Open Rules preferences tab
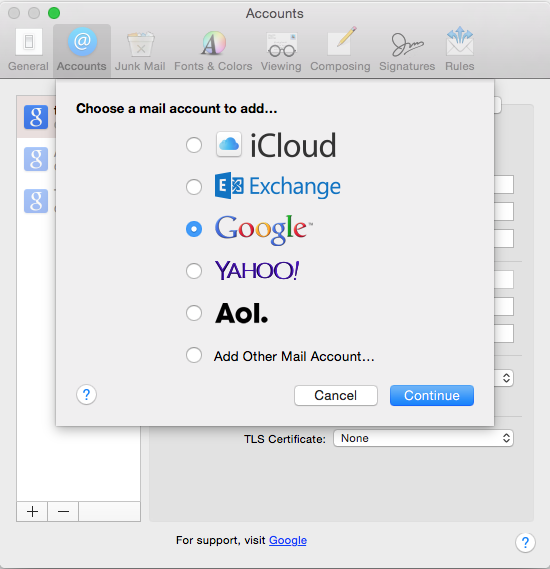Image resolution: width=550 pixels, height=569 pixels. (460, 50)
